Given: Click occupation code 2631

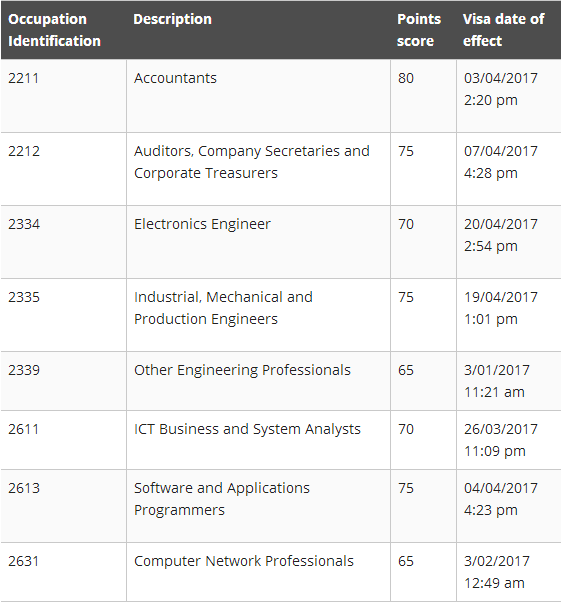Looking at the screenshot, I should [24, 561].
